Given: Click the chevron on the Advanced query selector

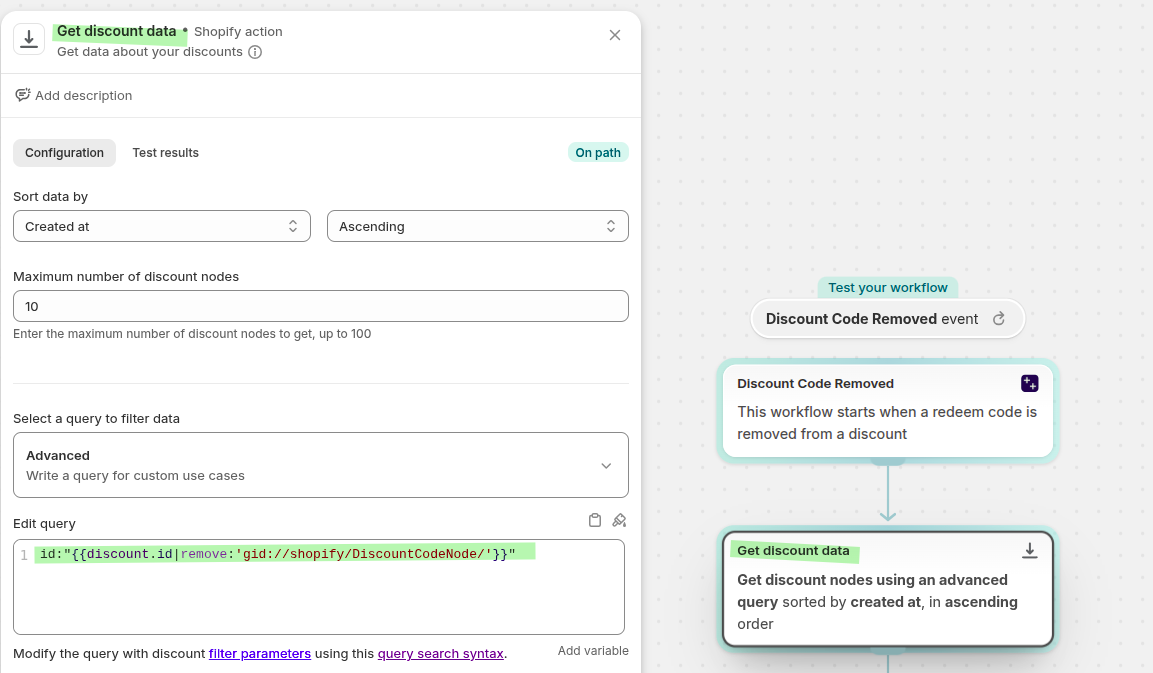Looking at the screenshot, I should [x=606, y=466].
